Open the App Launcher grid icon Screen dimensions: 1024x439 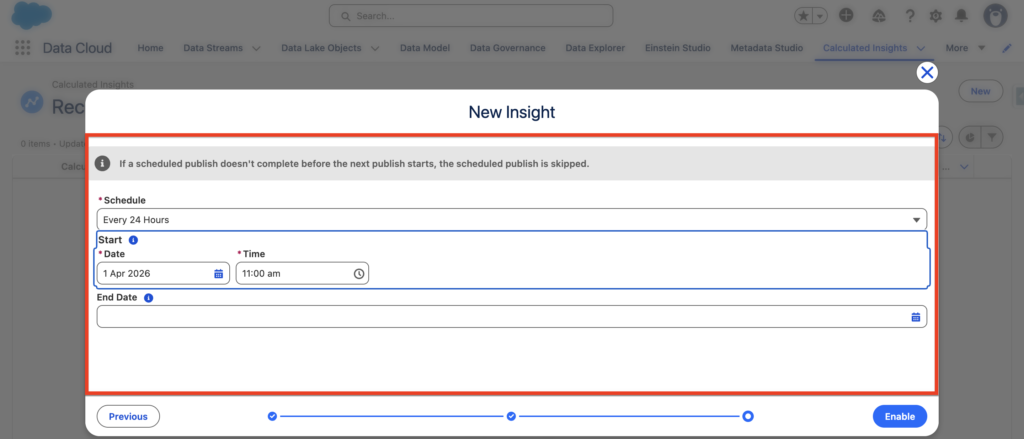tap(23, 48)
